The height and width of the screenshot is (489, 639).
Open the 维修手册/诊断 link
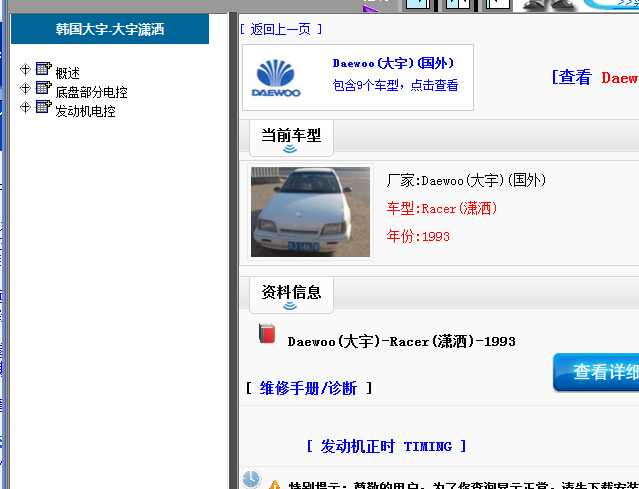(x=308, y=388)
